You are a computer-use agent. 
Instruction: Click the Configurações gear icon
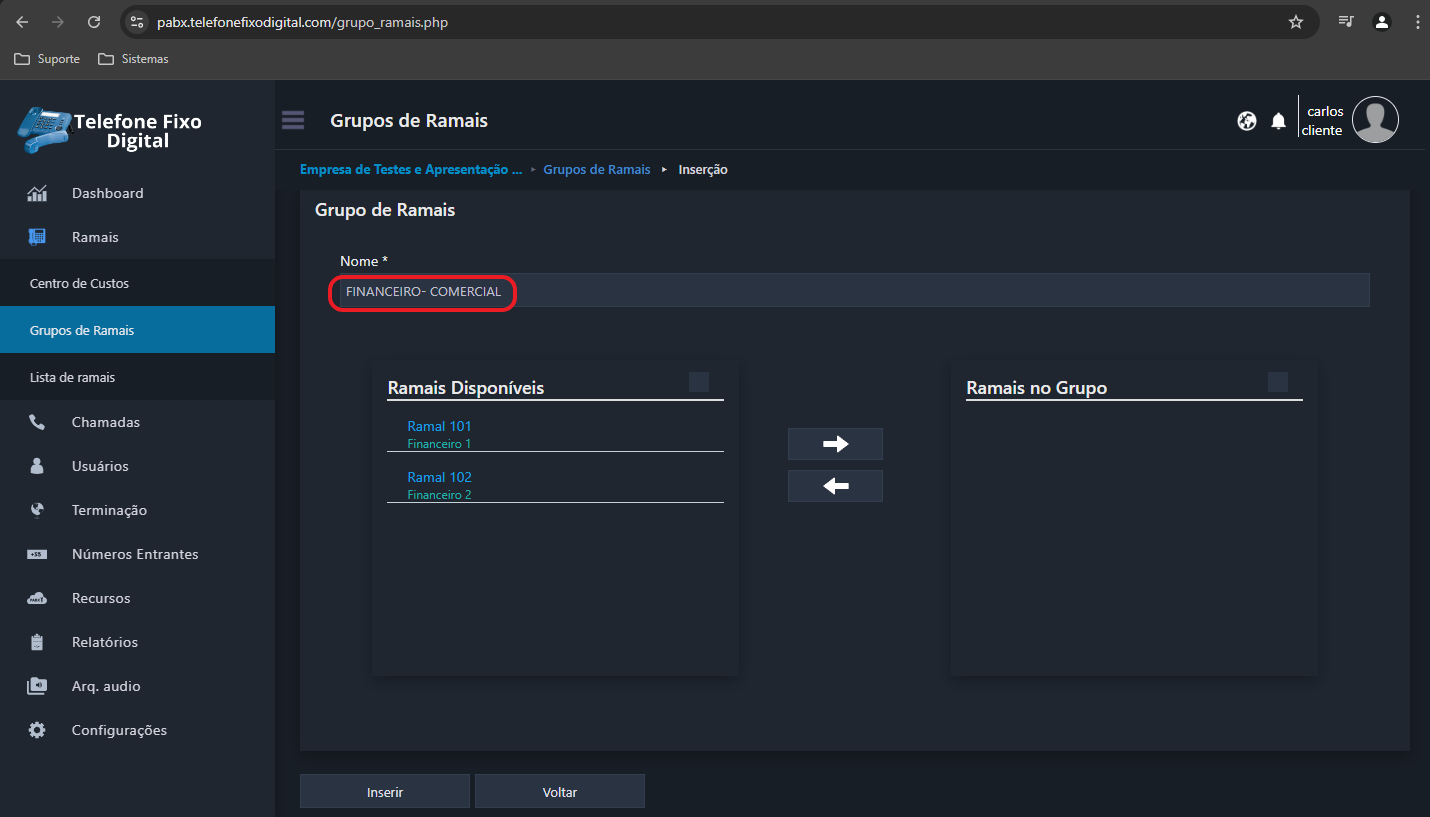tap(37, 731)
